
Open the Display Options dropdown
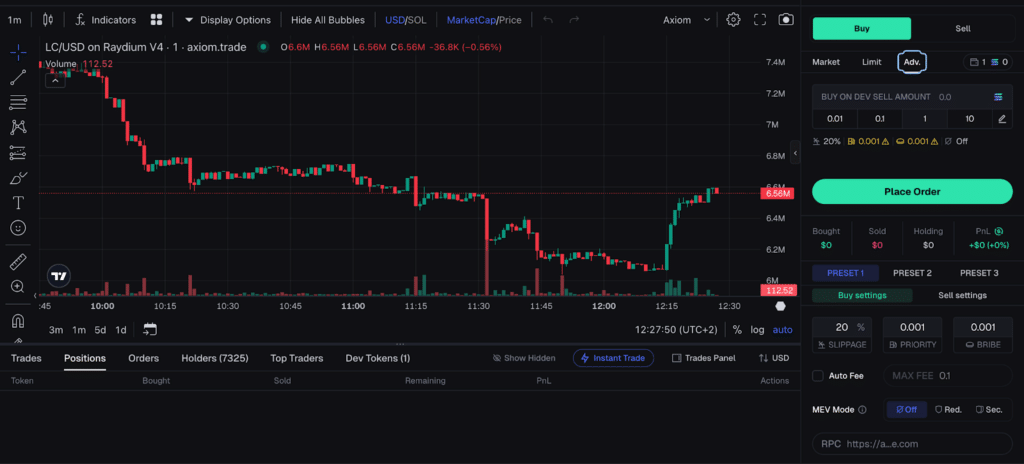point(227,20)
